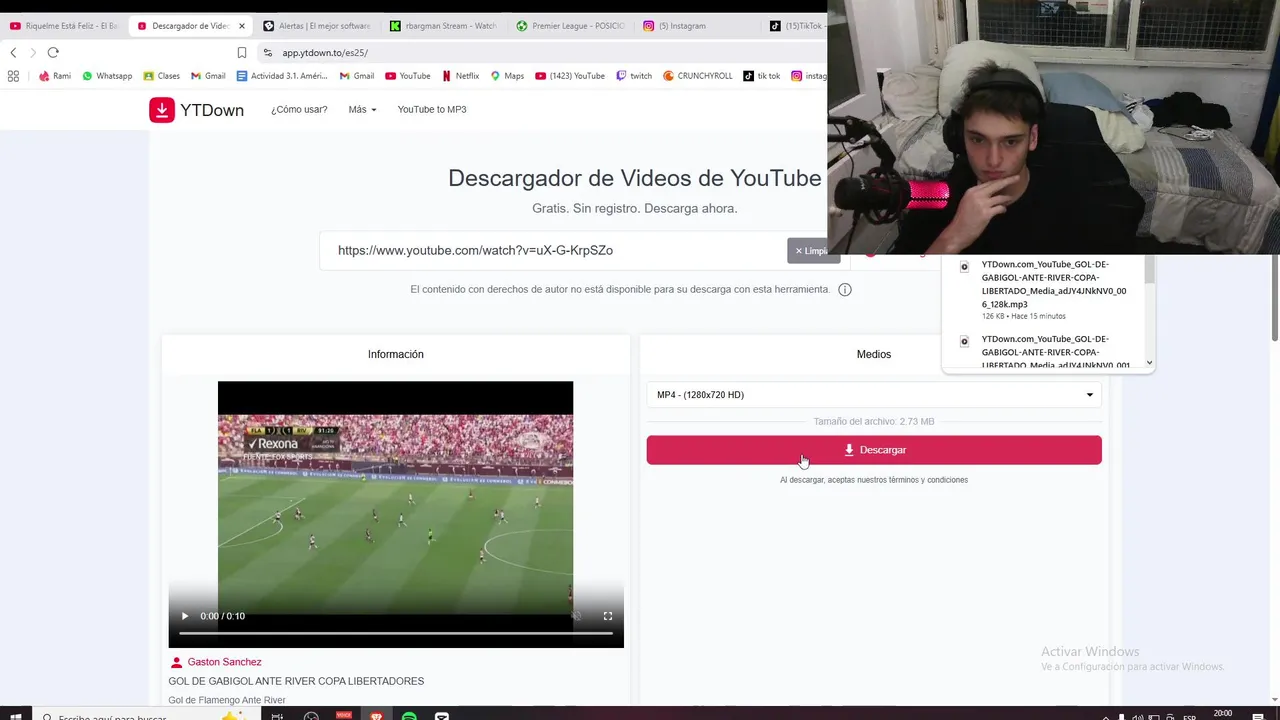
Task: Open the Brave browser taskbar icon
Action: click(x=376, y=716)
